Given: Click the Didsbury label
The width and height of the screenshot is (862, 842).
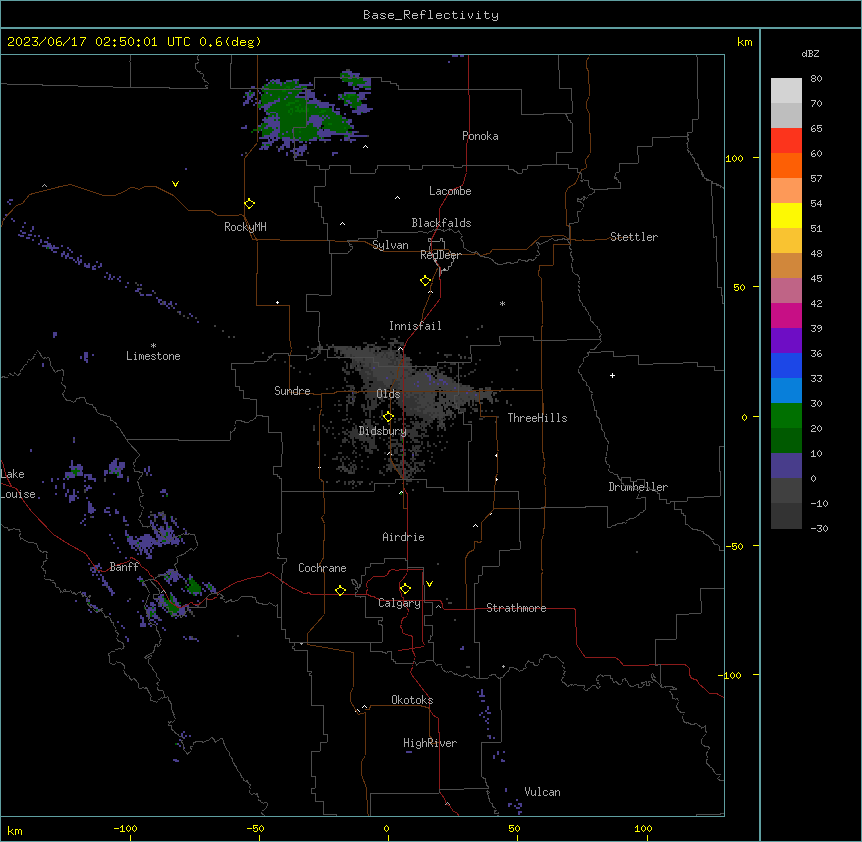Looking at the screenshot, I should (383, 431).
